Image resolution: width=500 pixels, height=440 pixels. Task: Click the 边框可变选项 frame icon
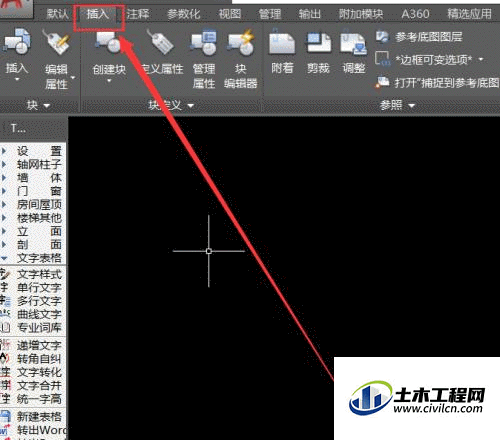(382, 59)
